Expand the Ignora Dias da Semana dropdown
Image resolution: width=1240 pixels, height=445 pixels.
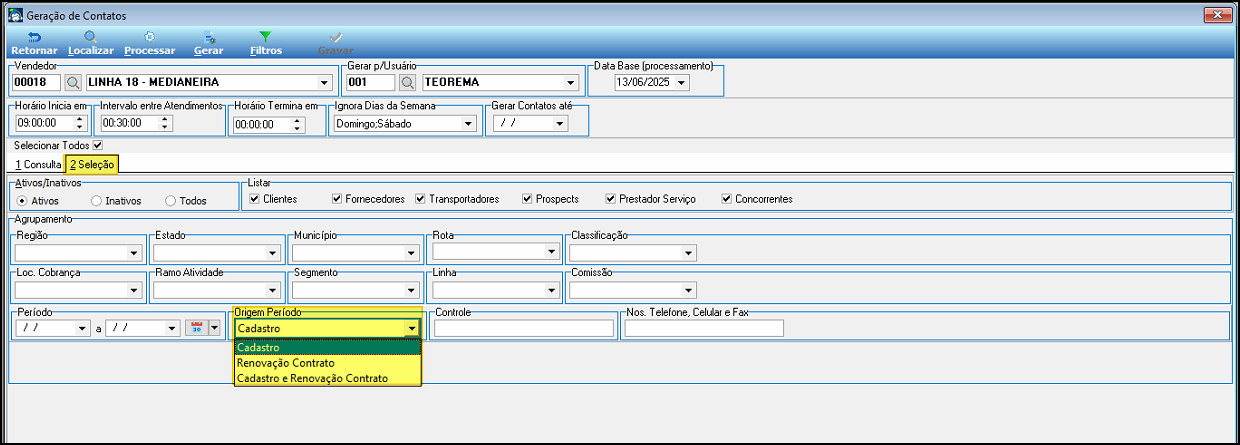pyautogui.click(x=467, y=124)
